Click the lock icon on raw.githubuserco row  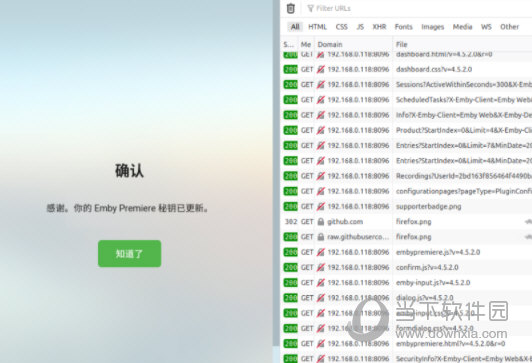[321, 237]
